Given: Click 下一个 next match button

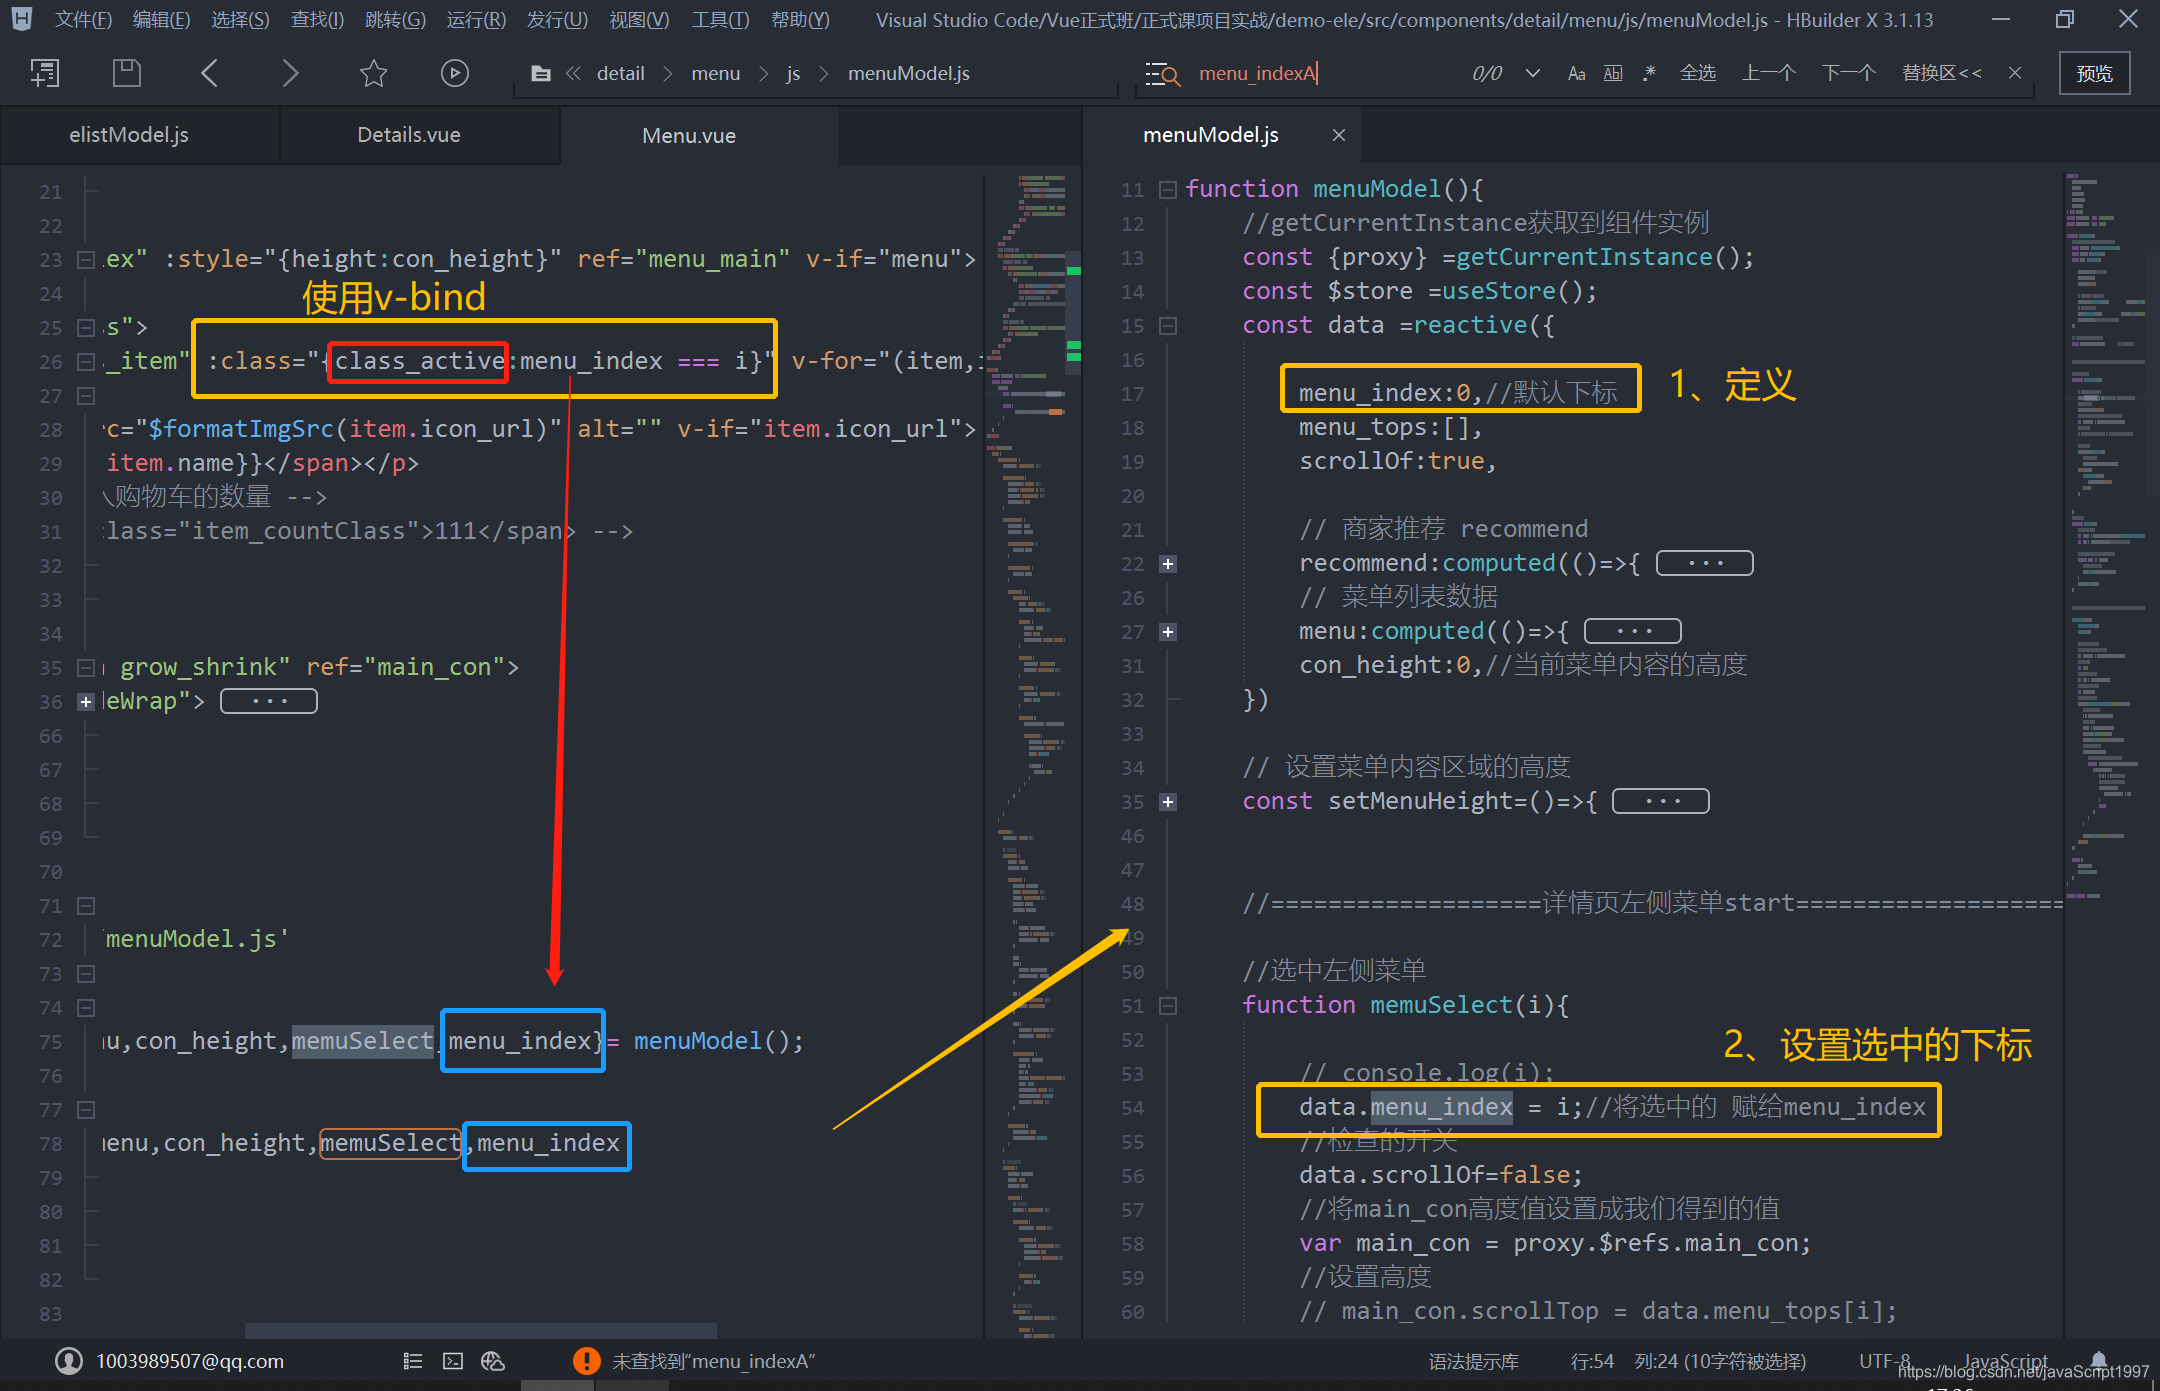Looking at the screenshot, I should [1848, 73].
